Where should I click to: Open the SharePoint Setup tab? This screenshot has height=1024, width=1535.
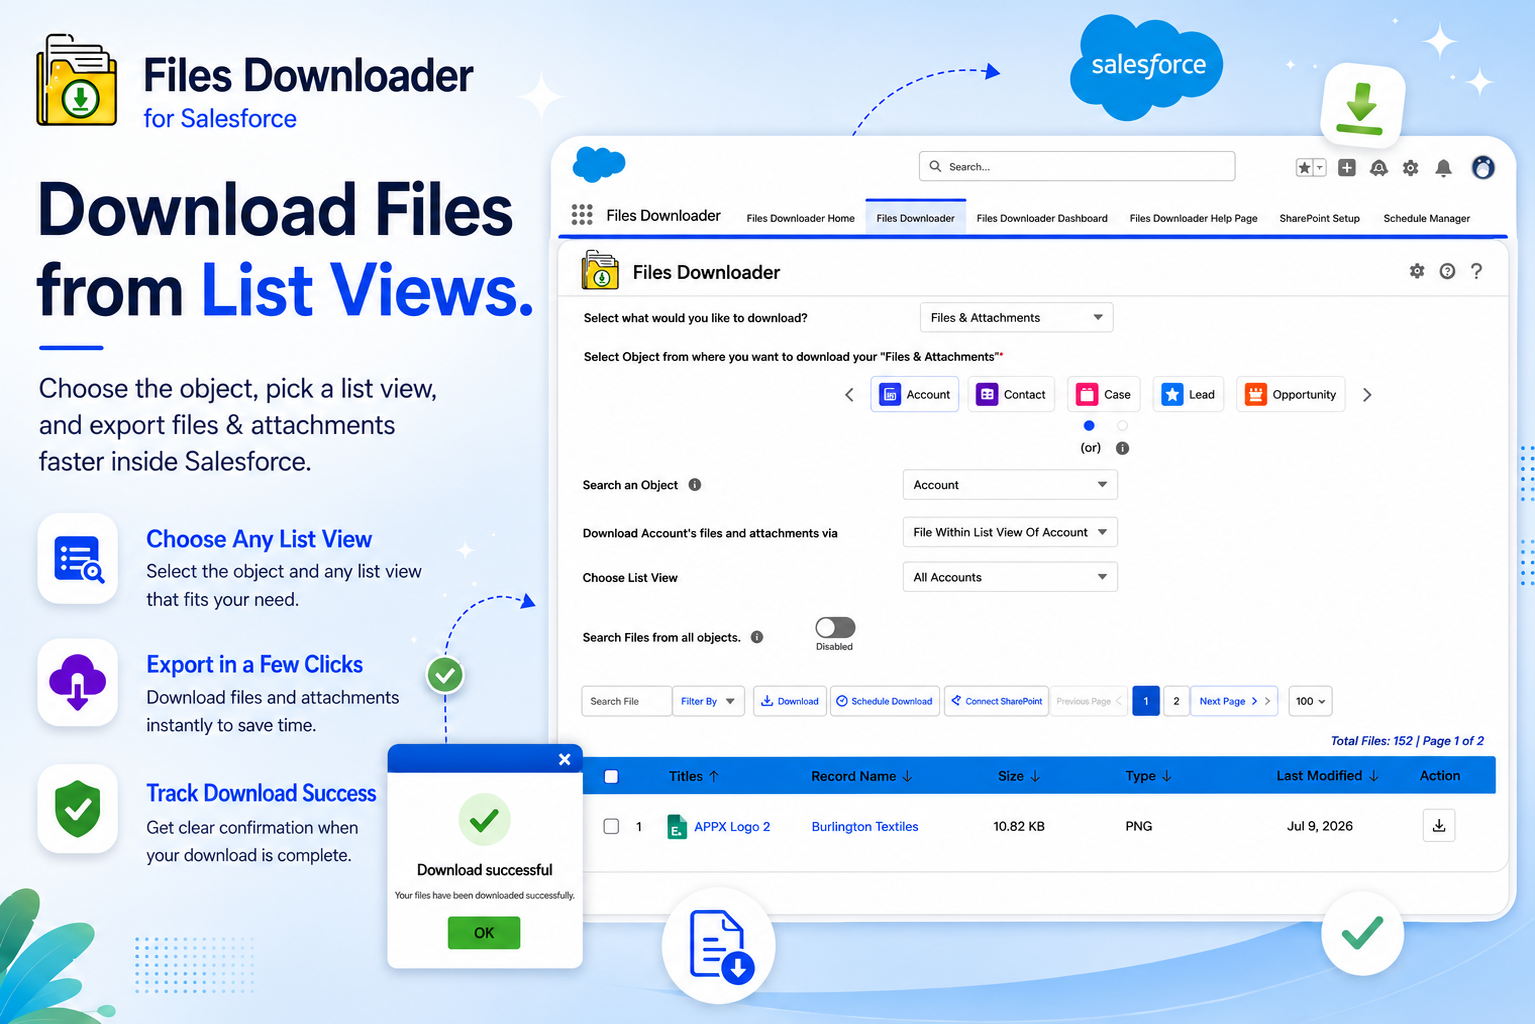1319,218
